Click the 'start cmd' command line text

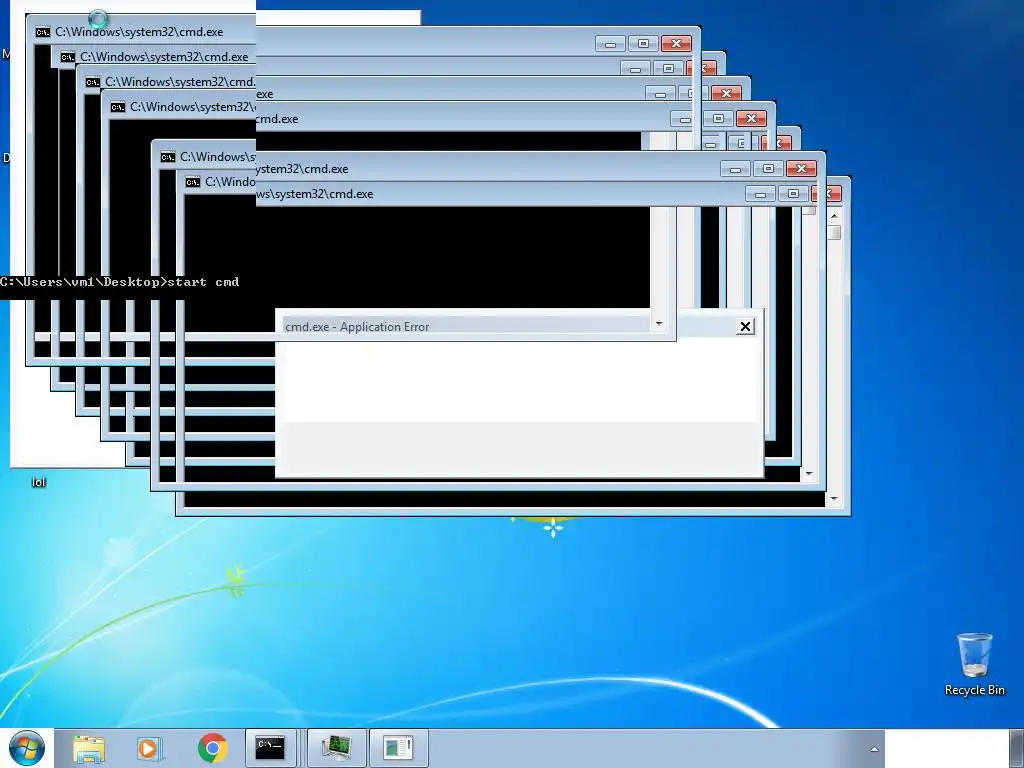tap(203, 282)
